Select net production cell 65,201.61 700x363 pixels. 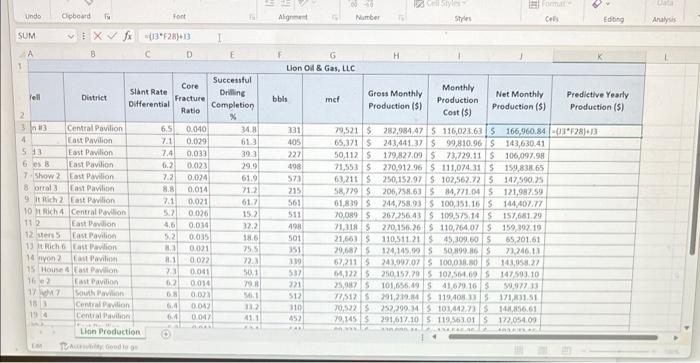(x=515, y=239)
